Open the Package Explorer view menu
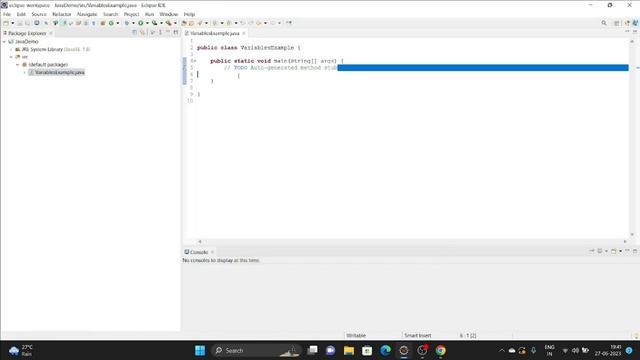Image resolution: width=640 pixels, height=360 pixels. (x=160, y=32)
